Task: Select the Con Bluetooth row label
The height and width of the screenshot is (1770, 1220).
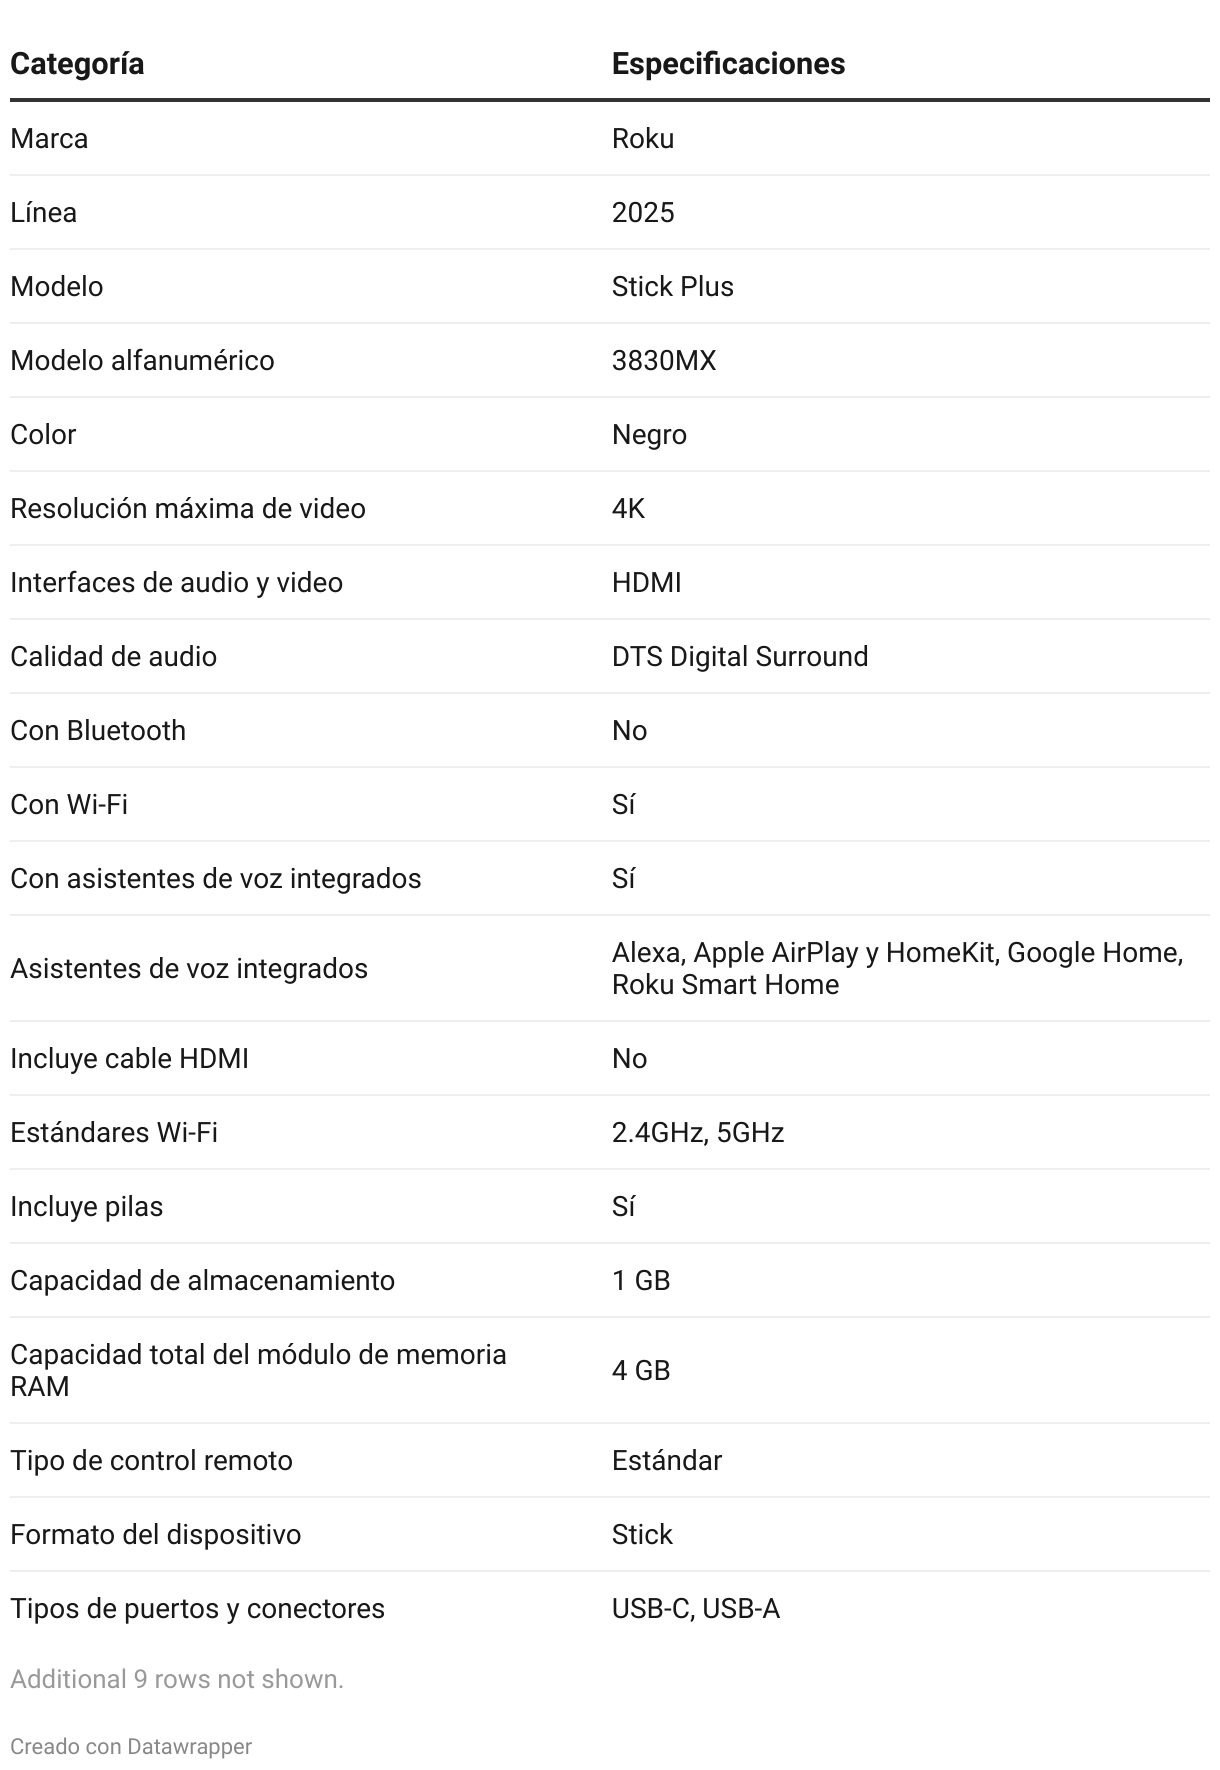Action: tap(98, 730)
